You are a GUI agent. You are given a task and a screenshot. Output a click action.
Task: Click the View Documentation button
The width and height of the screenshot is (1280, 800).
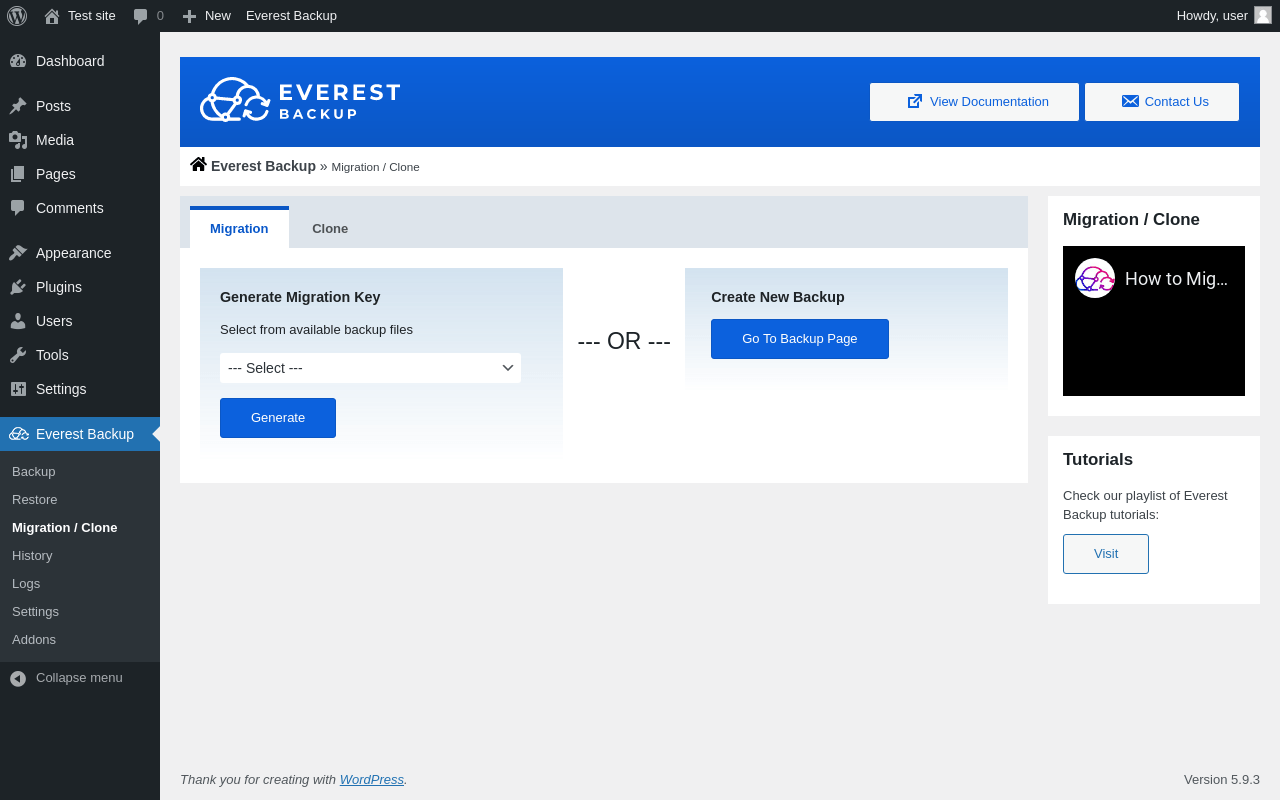(x=974, y=102)
